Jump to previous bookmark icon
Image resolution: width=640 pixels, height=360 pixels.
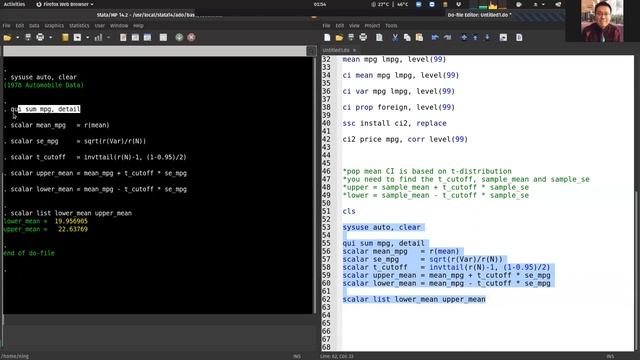coord(475,38)
